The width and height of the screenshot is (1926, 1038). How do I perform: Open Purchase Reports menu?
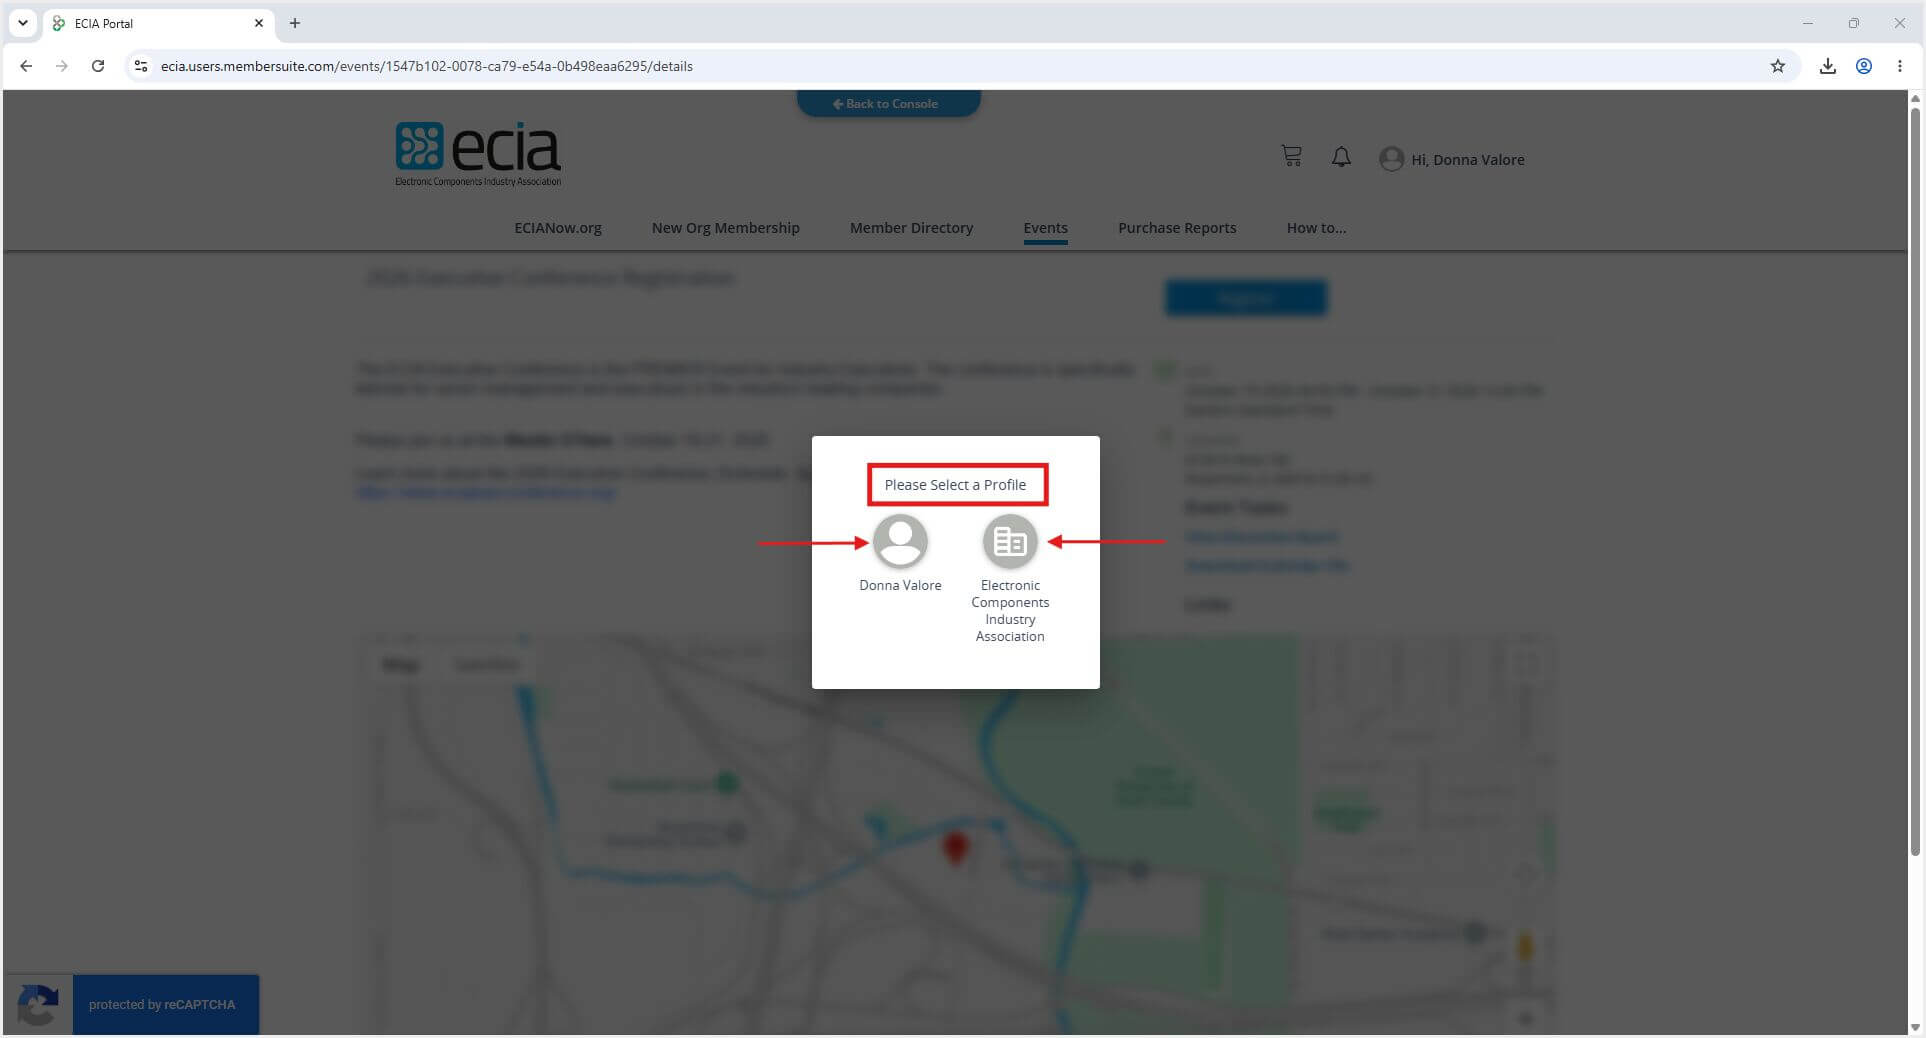pos(1177,228)
